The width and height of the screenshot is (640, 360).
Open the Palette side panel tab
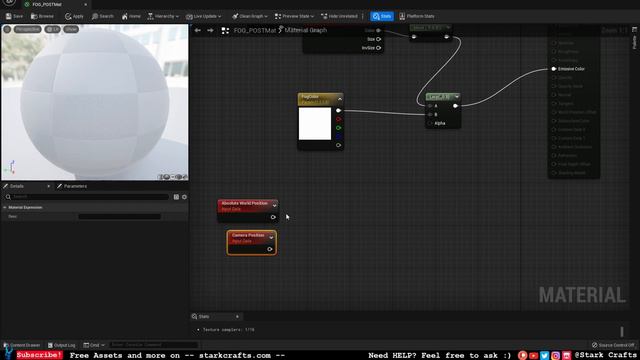(634, 39)
